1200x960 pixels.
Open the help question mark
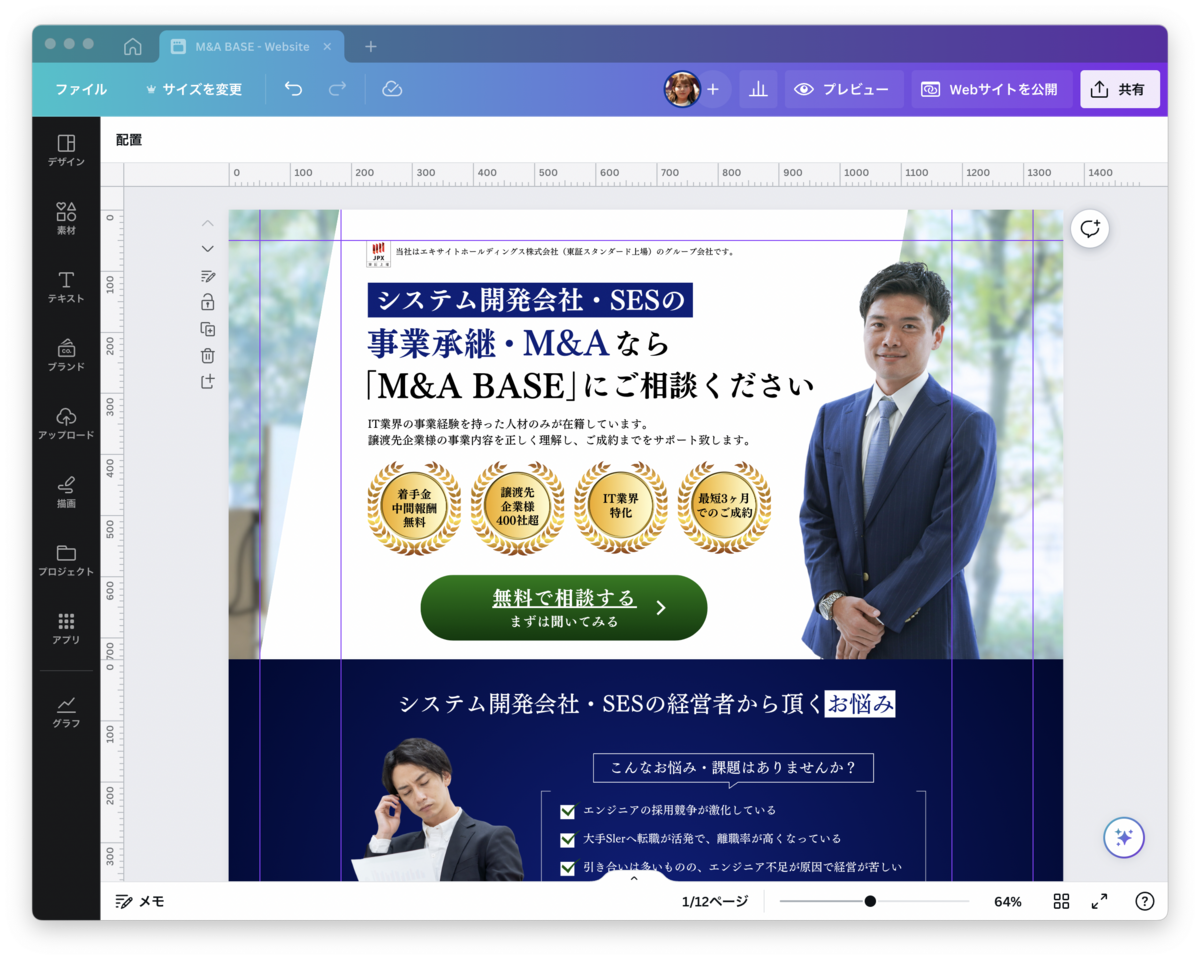point(1145,901)
